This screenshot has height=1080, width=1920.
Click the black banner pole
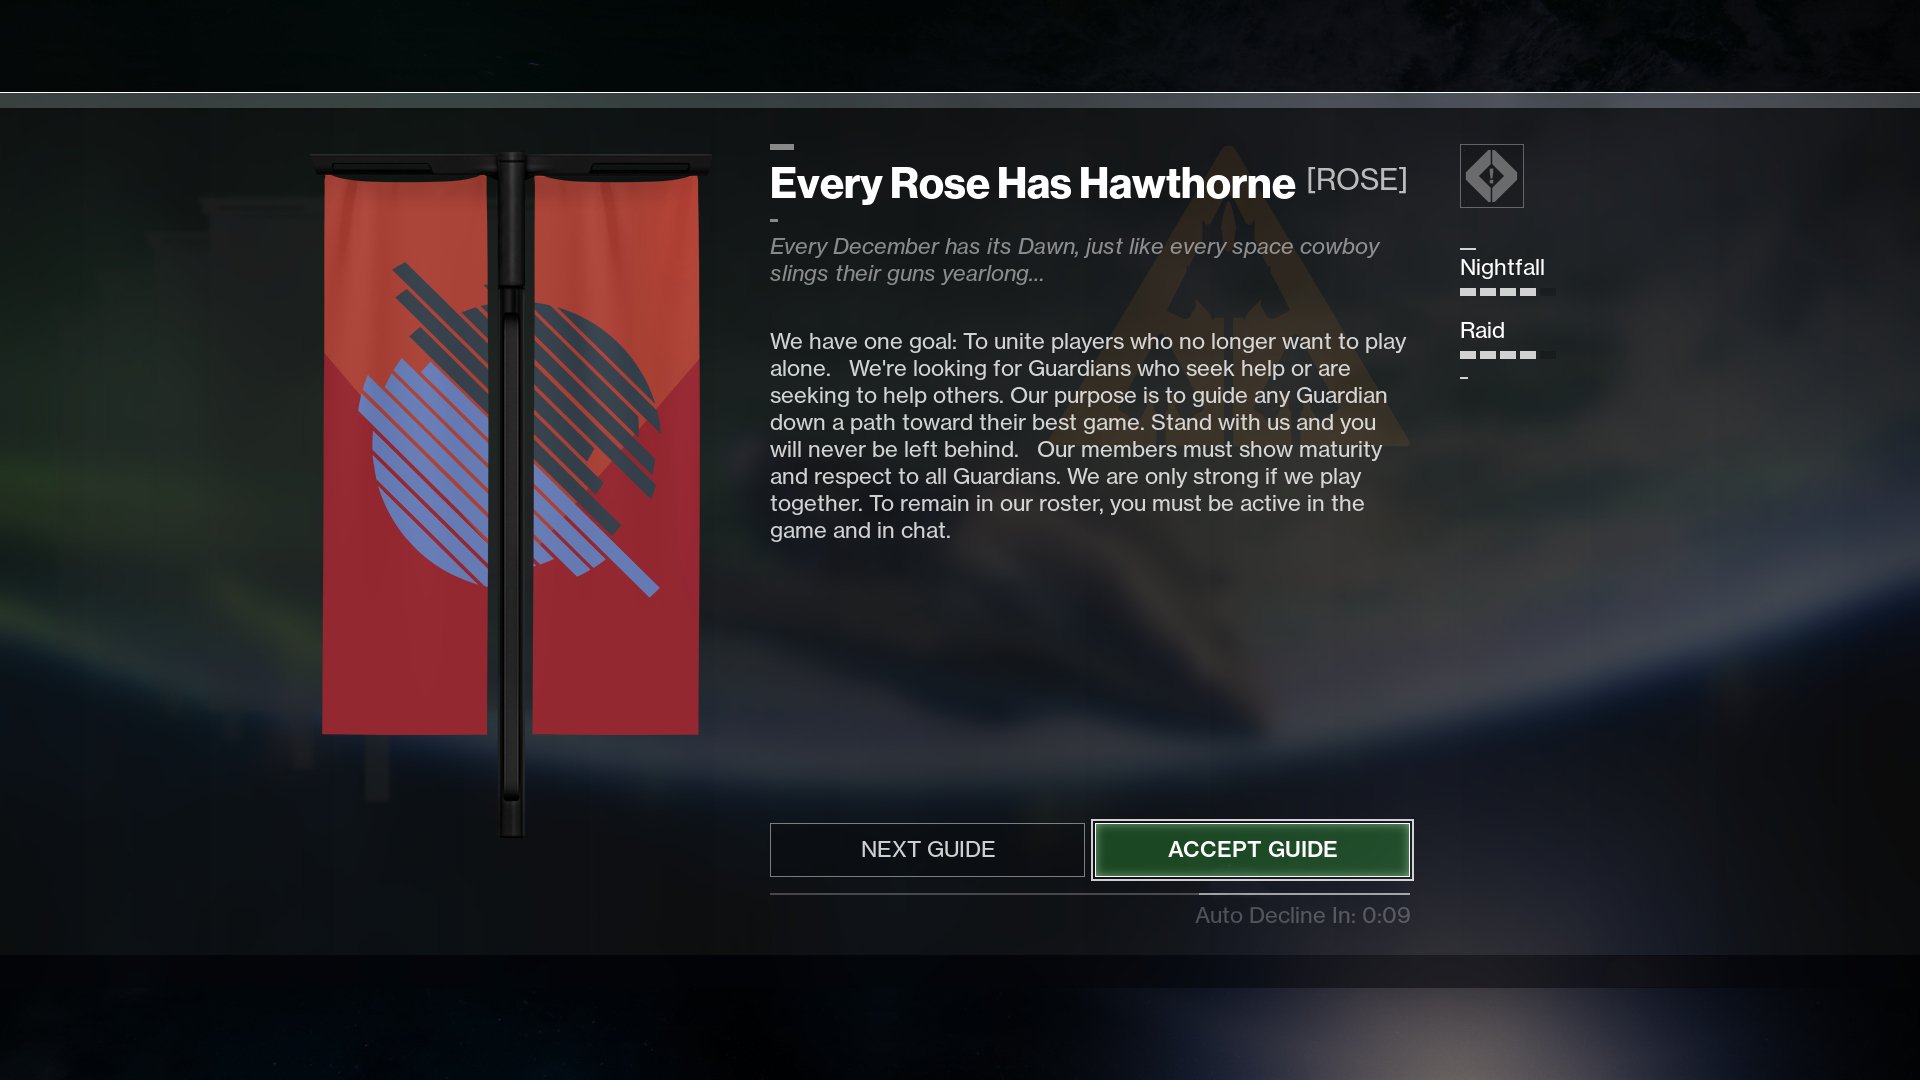(x=512, y=495)
